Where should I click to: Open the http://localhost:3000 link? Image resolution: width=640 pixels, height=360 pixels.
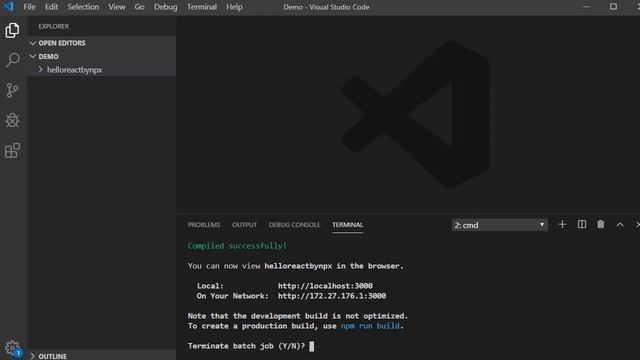(325, 286)
